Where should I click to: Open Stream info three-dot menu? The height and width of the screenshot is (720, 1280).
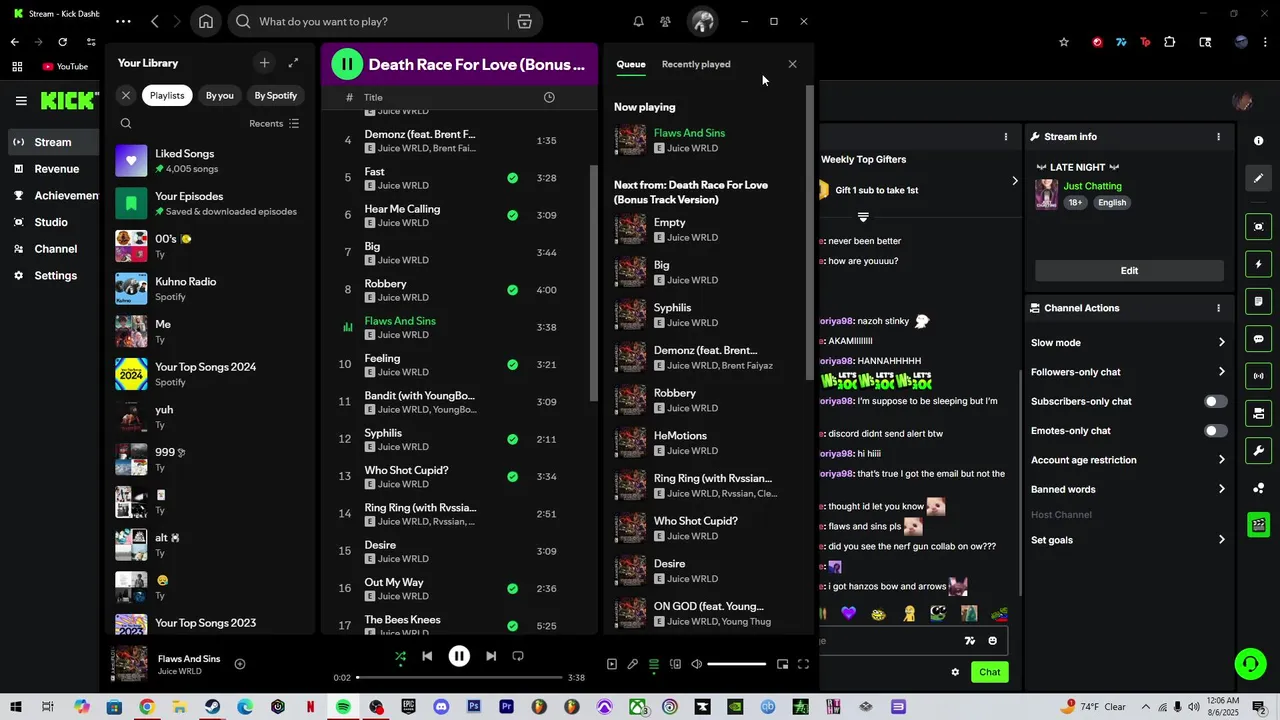pos(1218,137)
